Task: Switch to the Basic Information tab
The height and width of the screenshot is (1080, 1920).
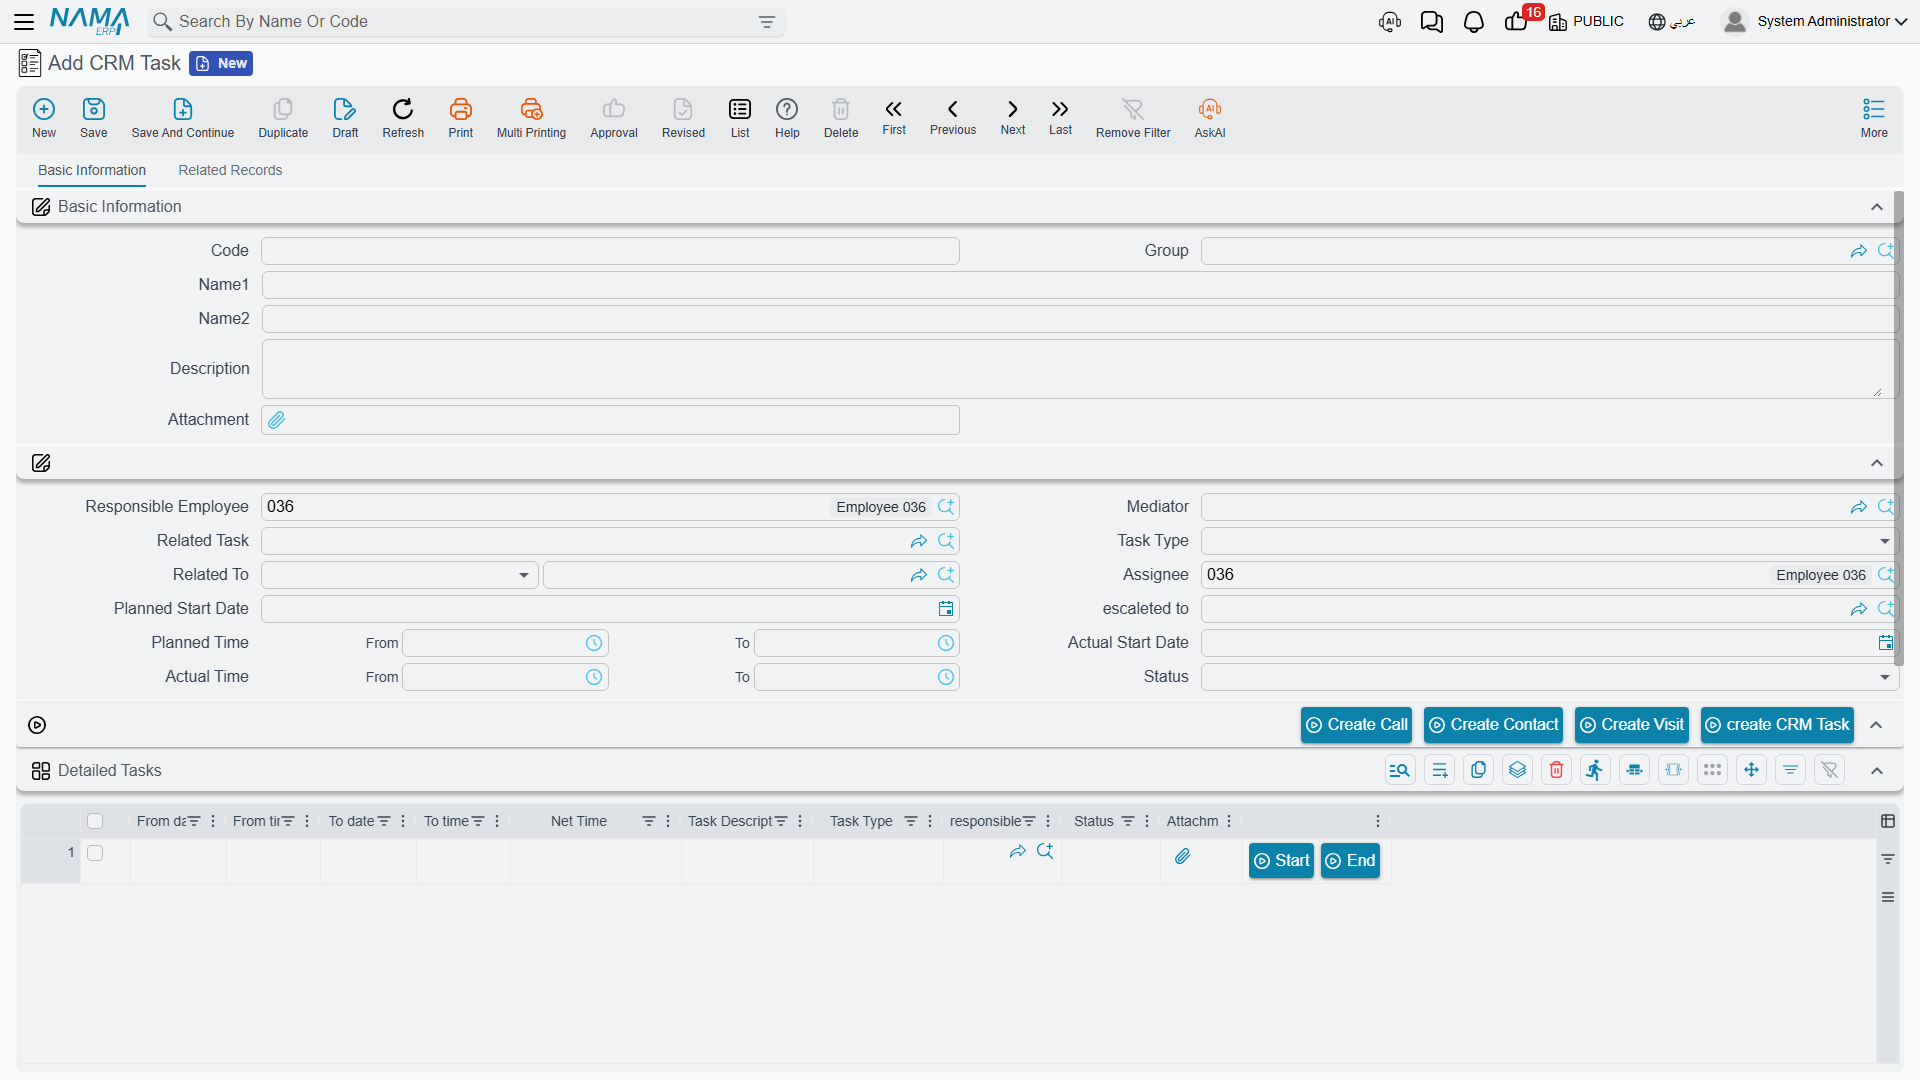Action: (x=92, y=170)
